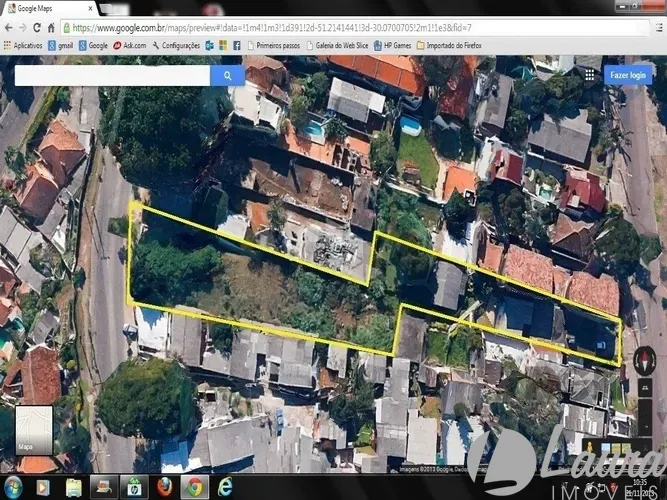Click the taskbar app icon before HP
The image size is (667, 500).
coord(104,488)
